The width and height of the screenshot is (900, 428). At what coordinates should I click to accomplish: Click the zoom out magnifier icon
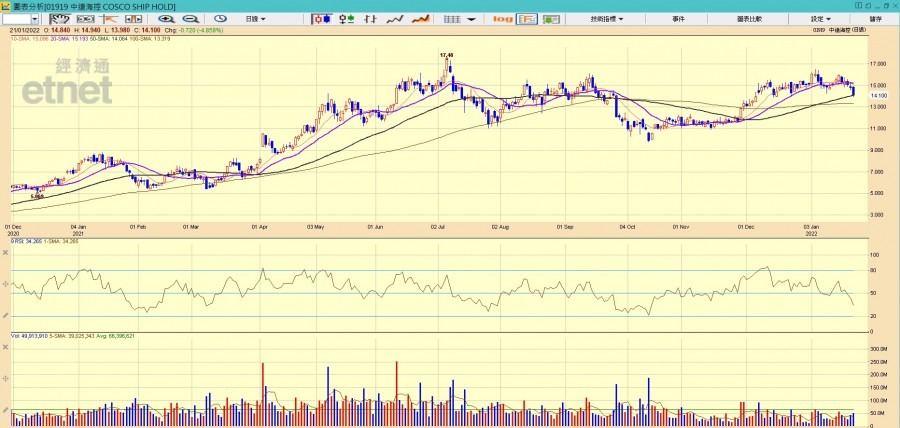(x=186, y=19)
